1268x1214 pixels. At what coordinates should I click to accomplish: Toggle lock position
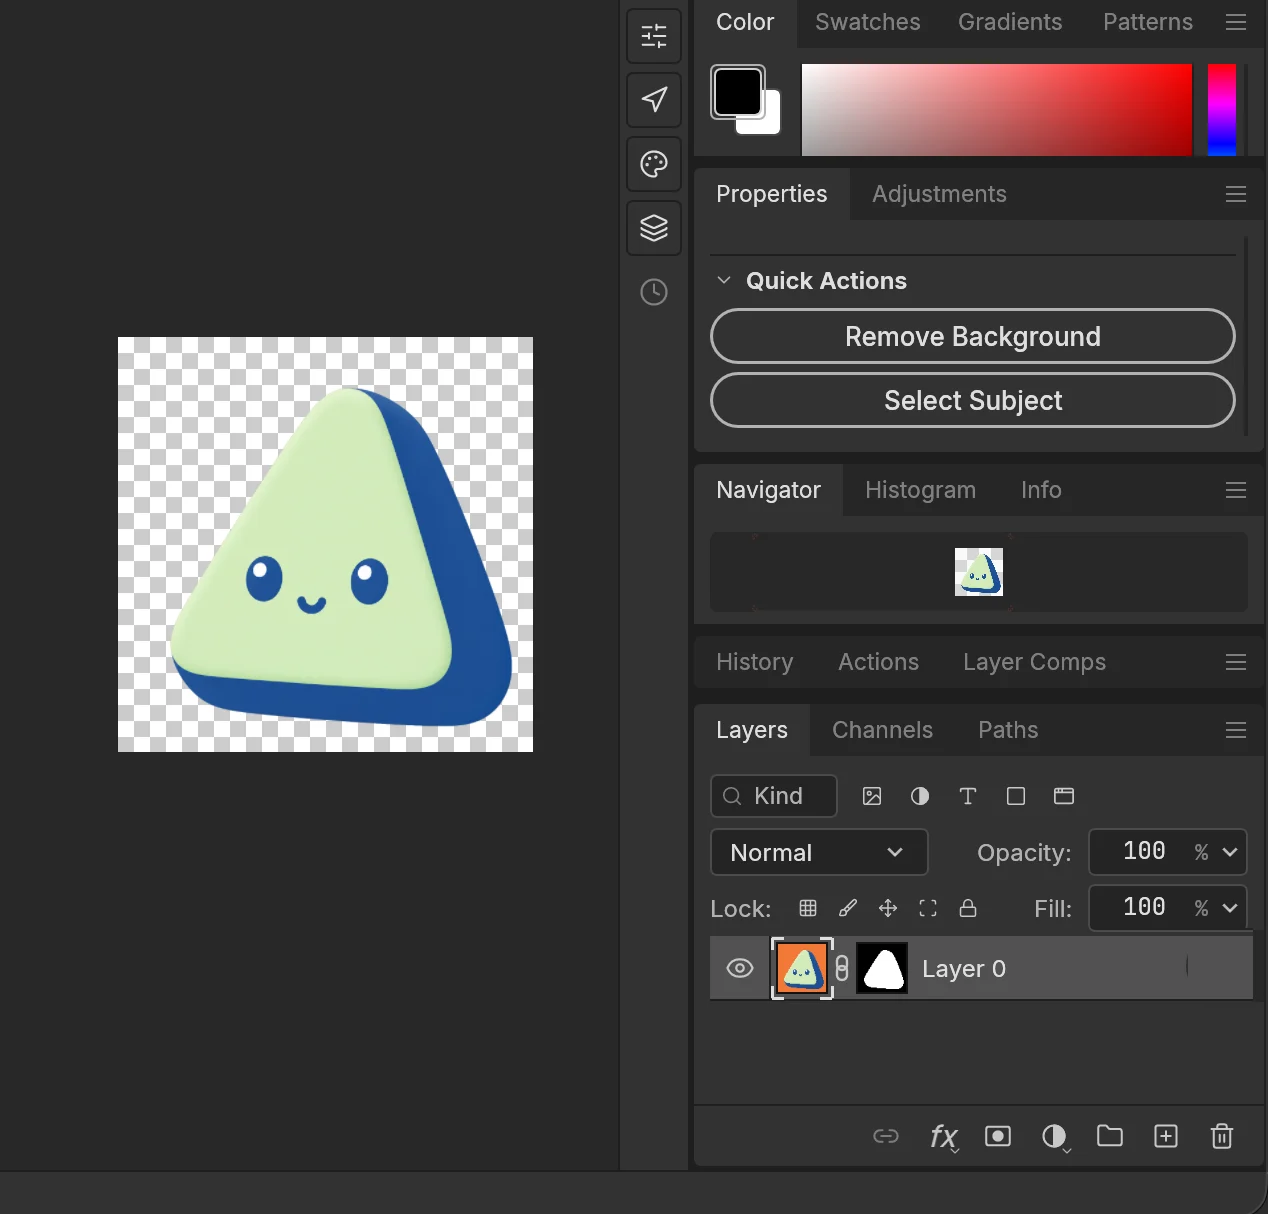[888, 908]
